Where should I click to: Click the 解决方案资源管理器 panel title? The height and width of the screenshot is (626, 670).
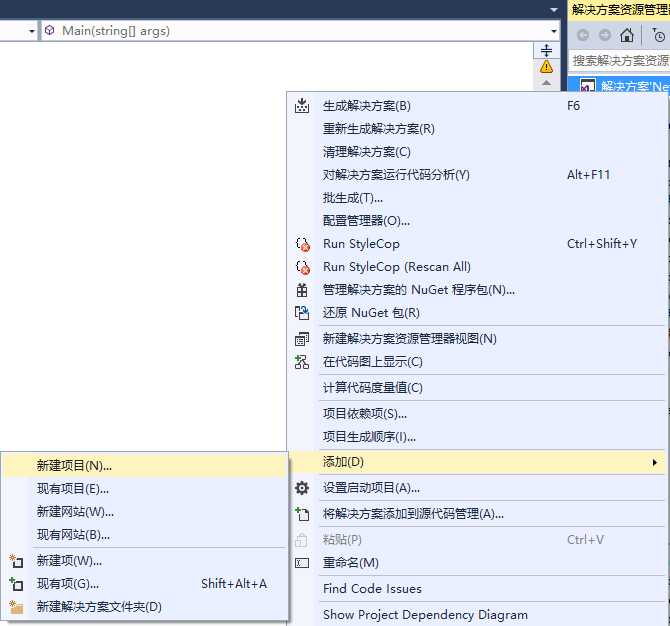(x=620, y=9)
